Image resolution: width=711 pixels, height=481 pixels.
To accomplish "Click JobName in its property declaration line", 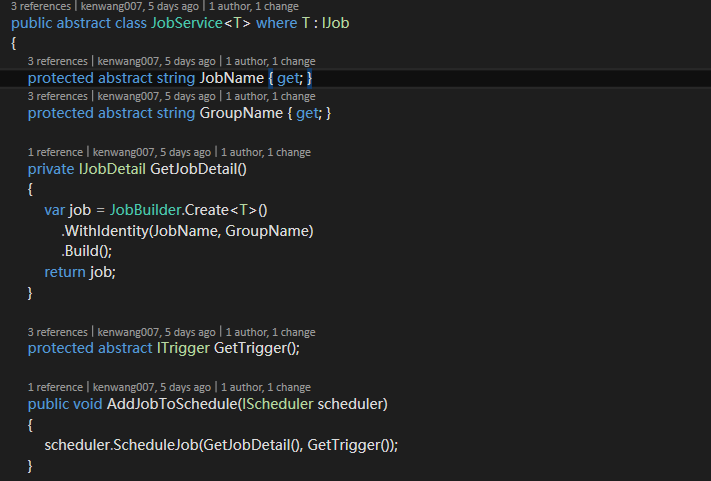I will pos(232,78).
